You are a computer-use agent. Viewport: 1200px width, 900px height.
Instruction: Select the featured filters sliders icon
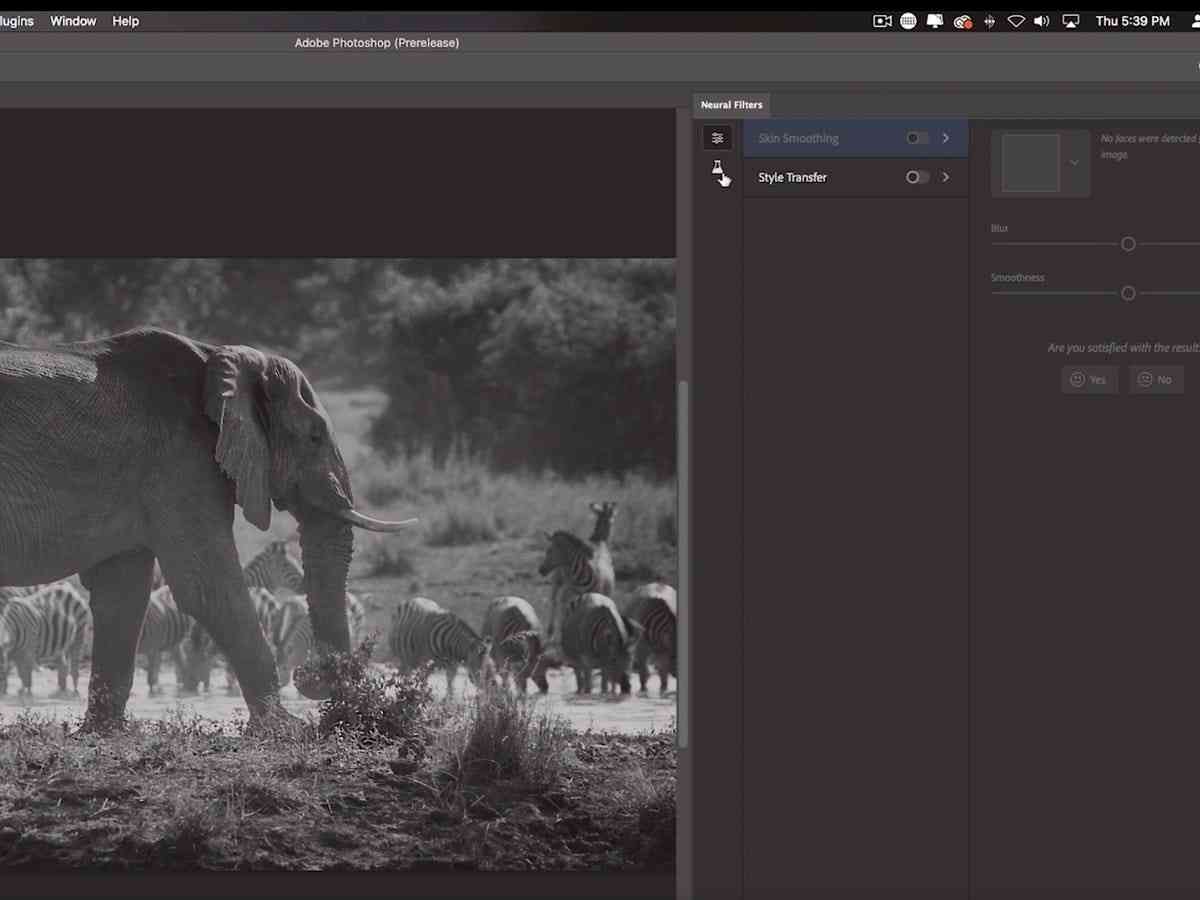pyautogui.click(x=717, y=138)
